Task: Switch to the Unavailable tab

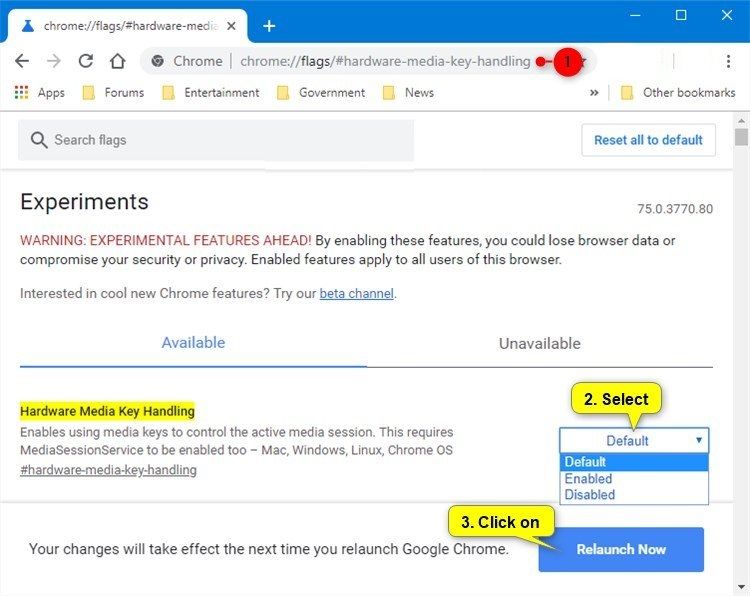Action: 540,343
